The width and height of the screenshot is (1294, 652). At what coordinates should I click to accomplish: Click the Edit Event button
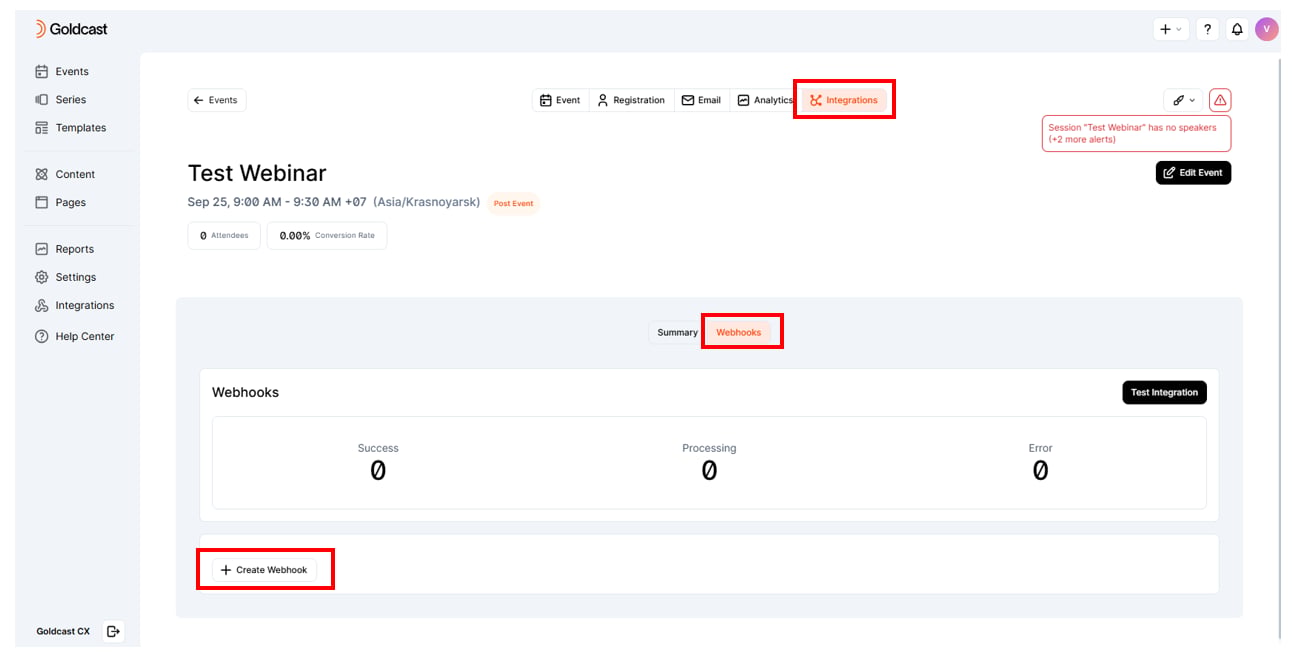pos(1193,172)
